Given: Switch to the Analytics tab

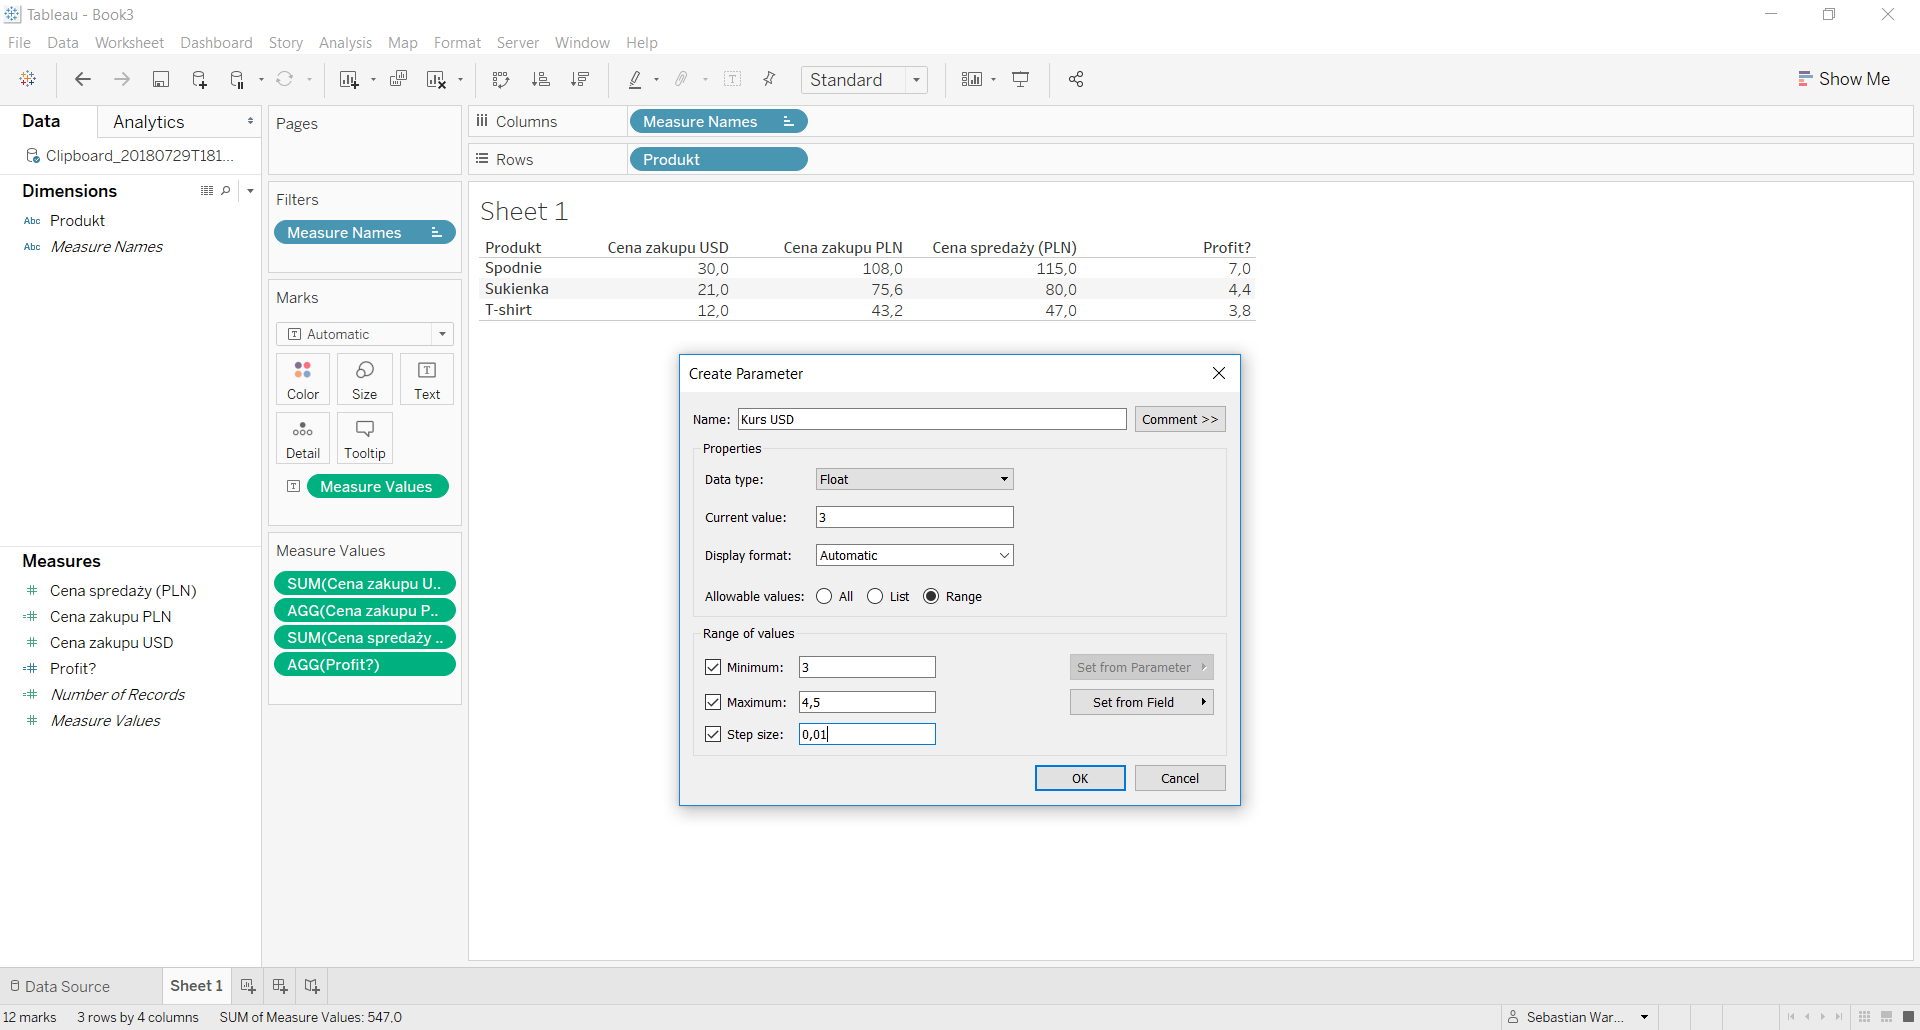Looking at the screenshot, I should [149, 122].
